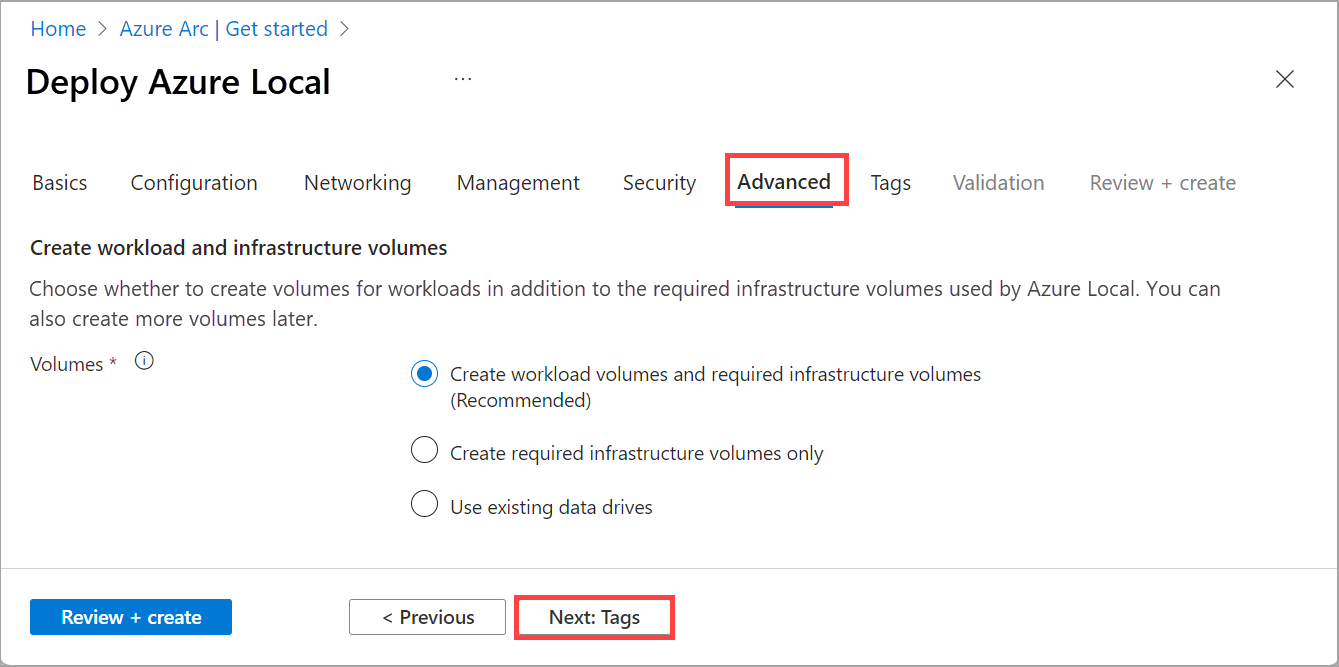Navigate to Home breadcrumb link

point(58,29)
